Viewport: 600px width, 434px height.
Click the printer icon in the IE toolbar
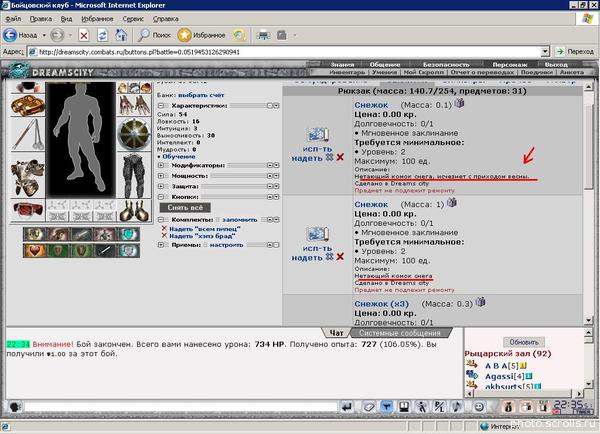[x=263, y=35]
